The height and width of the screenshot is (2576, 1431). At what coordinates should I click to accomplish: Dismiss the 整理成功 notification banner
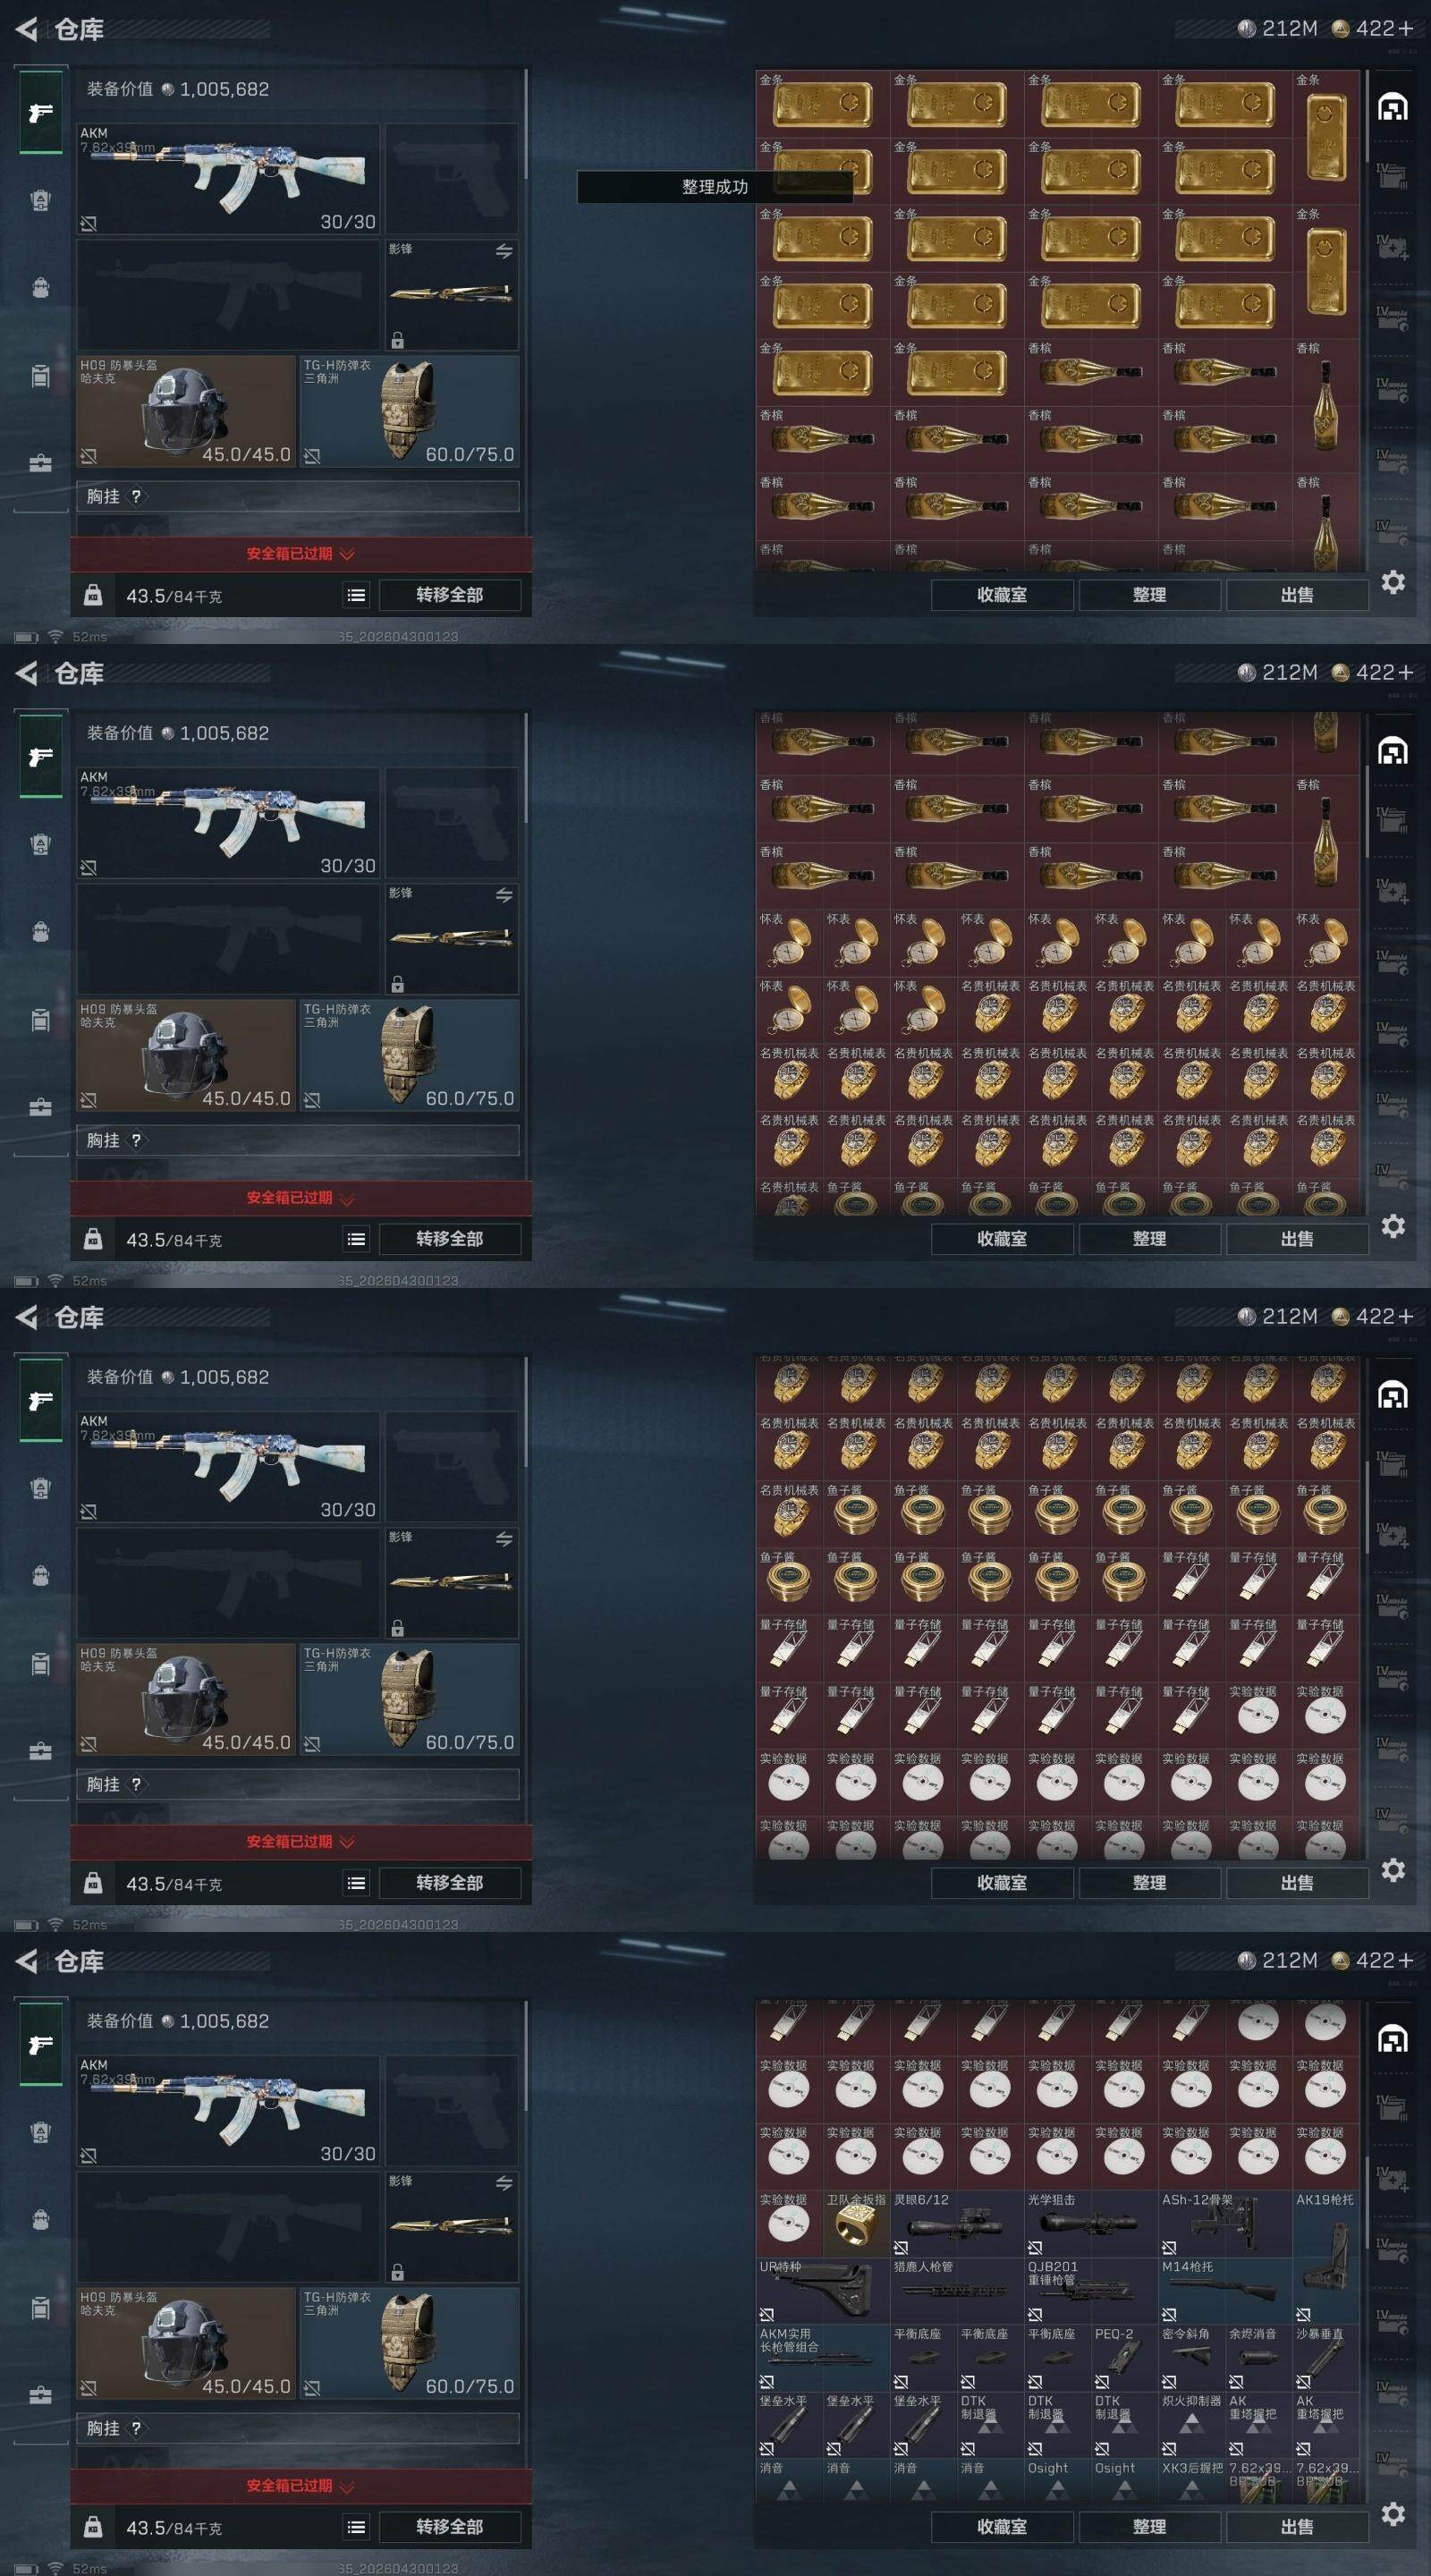coord(715,187)
